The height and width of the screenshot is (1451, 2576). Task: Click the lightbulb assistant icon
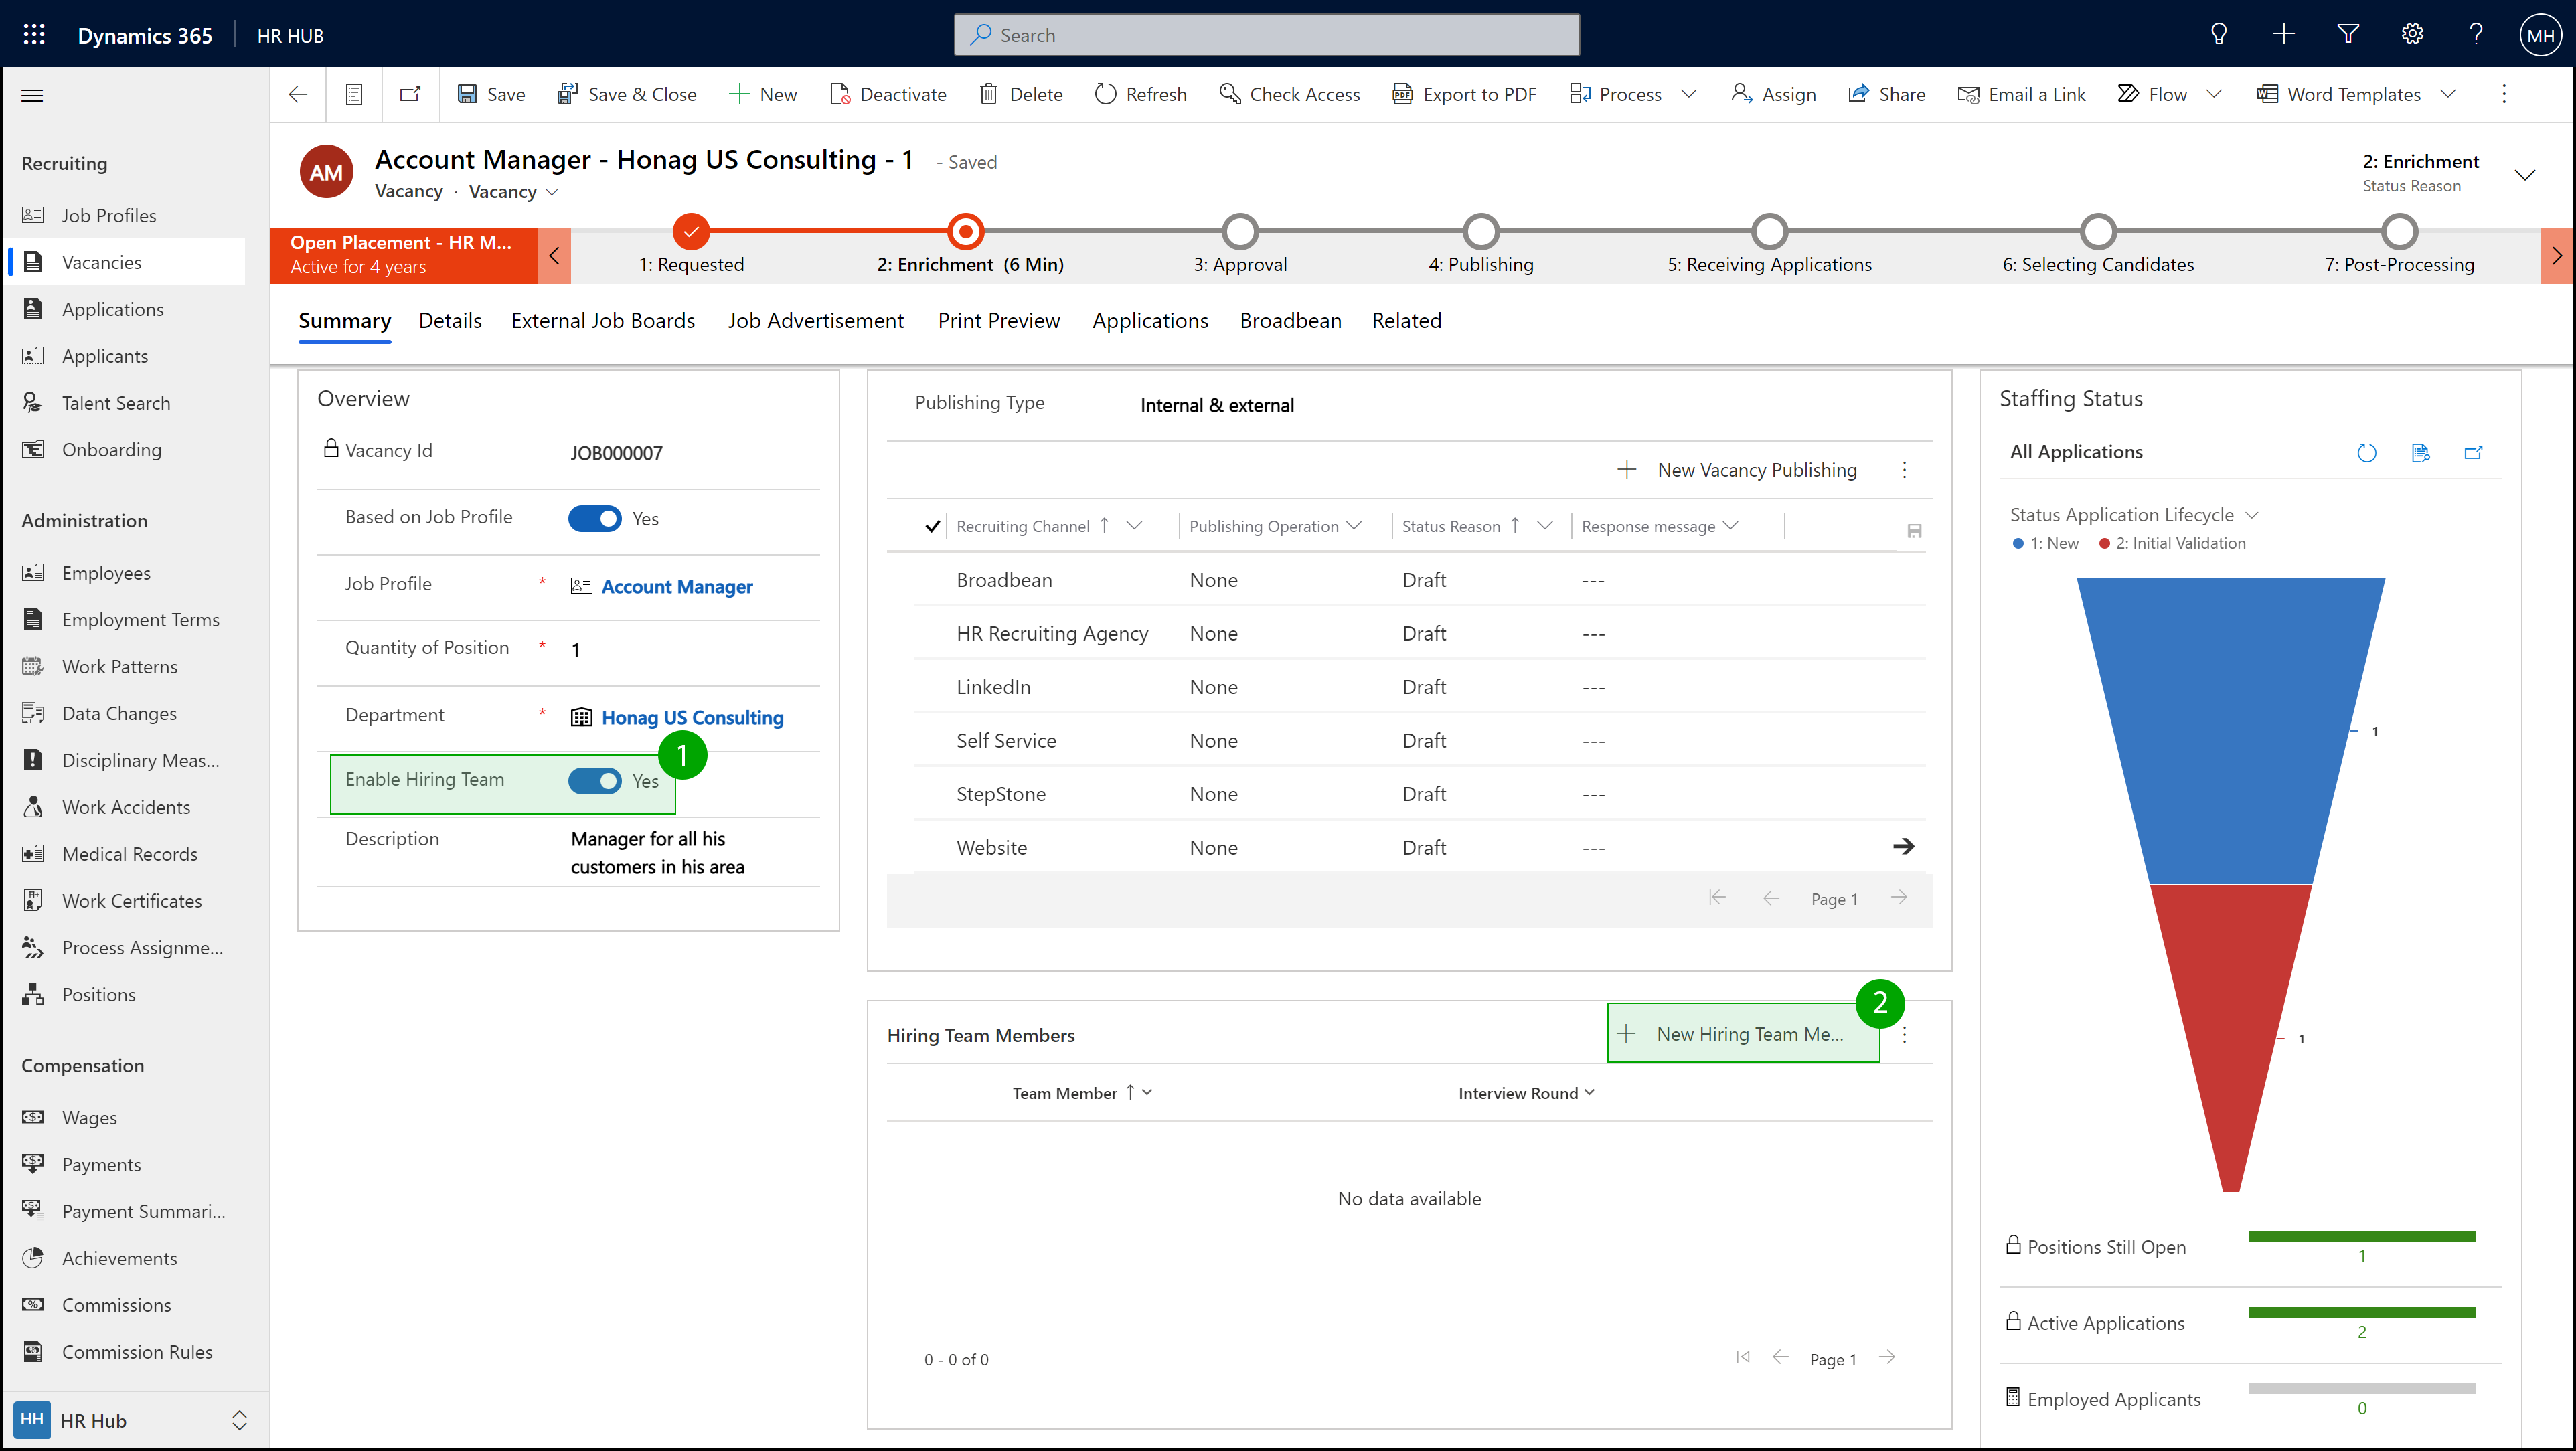click(x=2218, y=35)
